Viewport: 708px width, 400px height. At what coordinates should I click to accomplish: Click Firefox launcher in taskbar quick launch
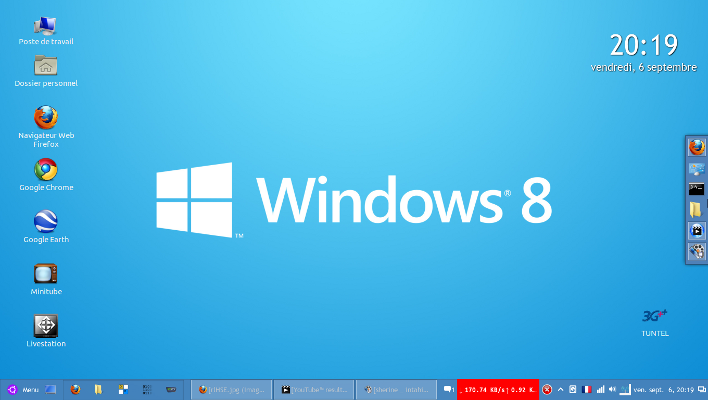point(76,389)
